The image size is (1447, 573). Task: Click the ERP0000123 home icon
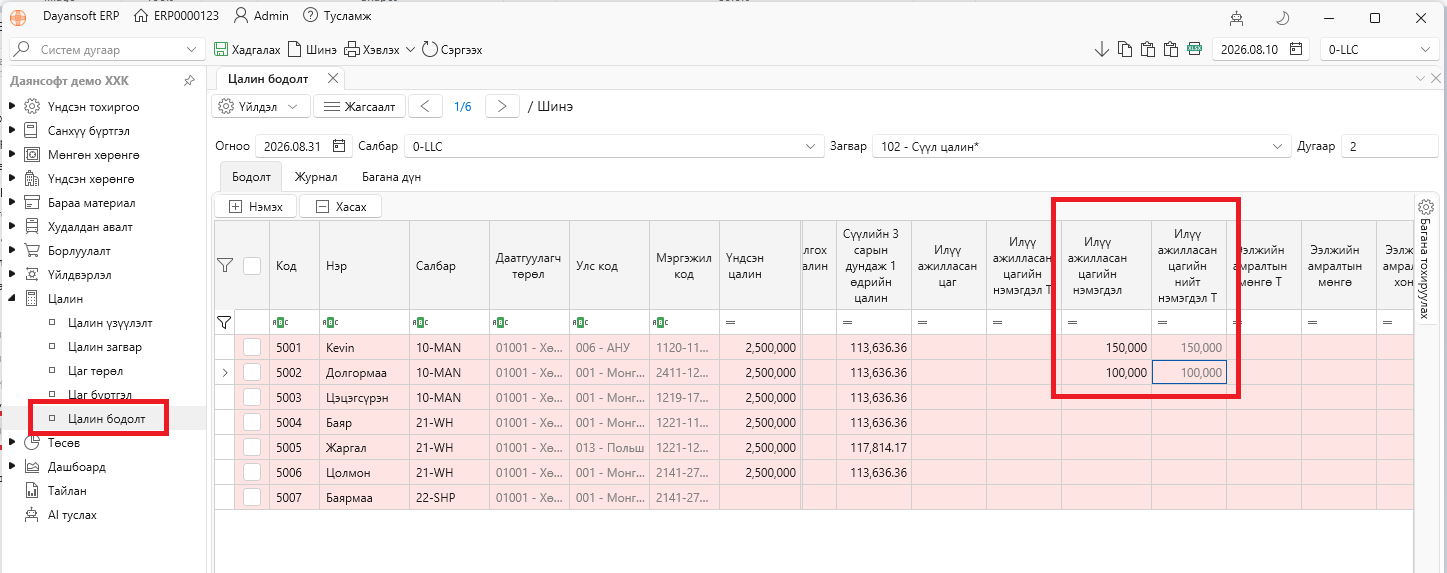(x=143, y=16)
